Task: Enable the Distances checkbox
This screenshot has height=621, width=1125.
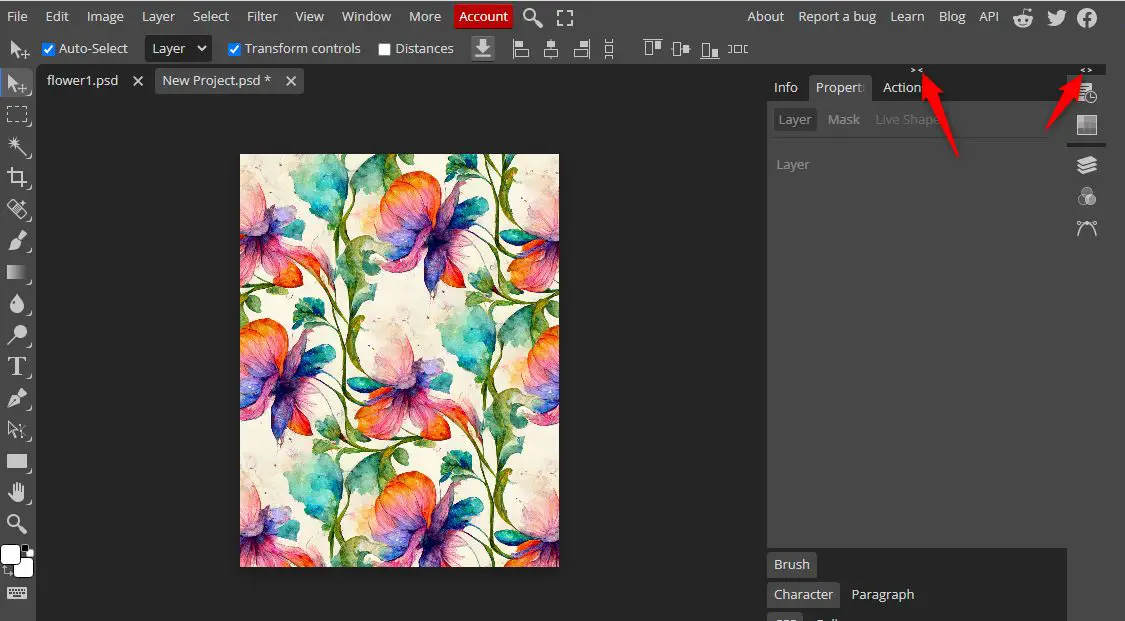Action: [384, 49]
